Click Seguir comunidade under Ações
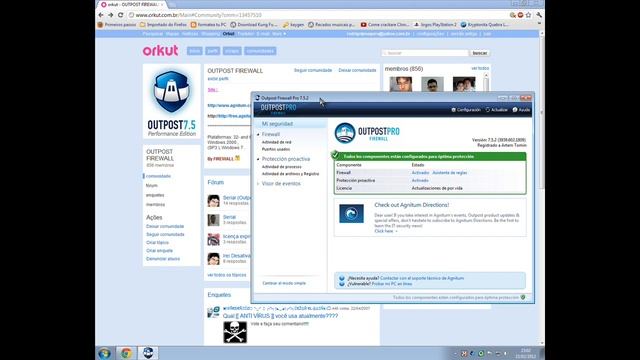The width and height of the screenshot is (640, 360). (165, 234)
